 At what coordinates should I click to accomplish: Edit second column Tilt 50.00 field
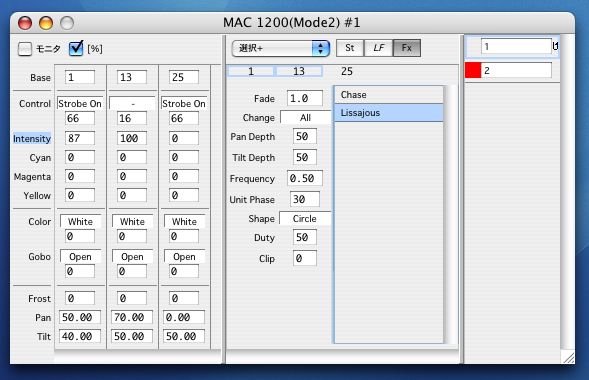(x=132, y=336)
